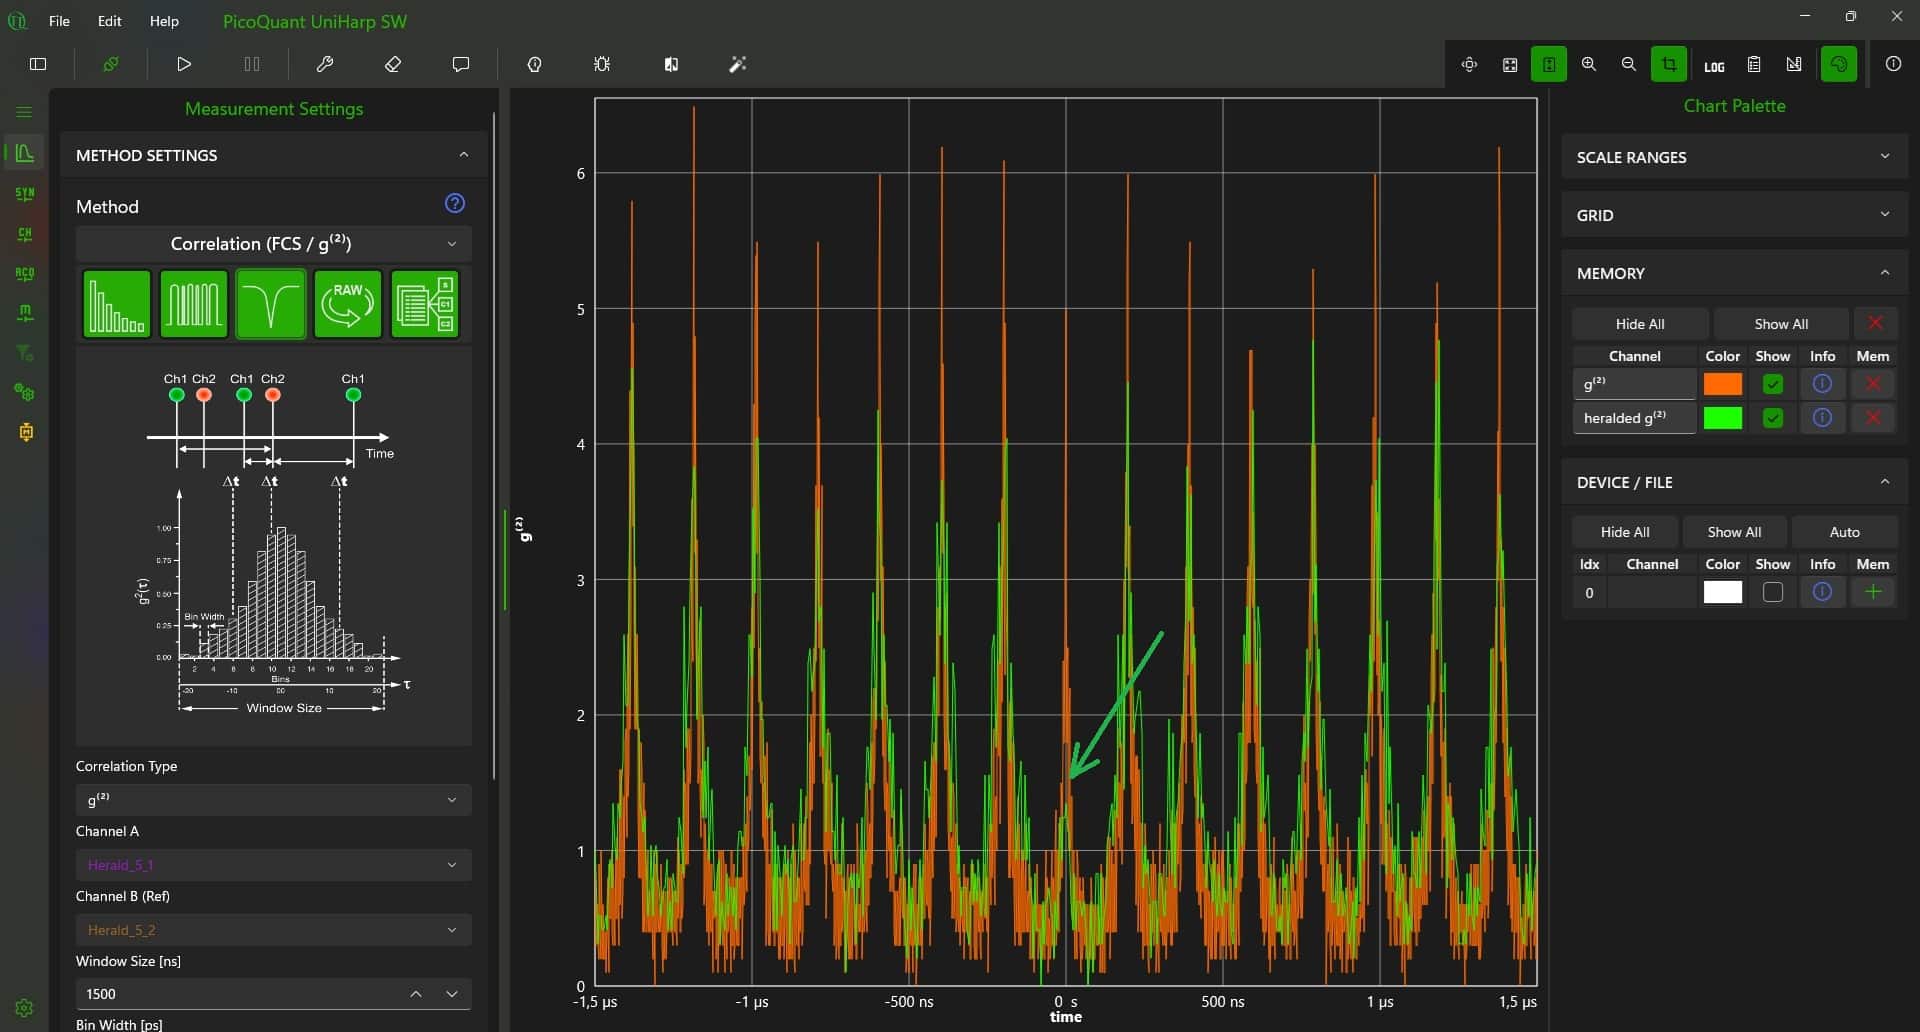Change the color swatch of the g(2) channel
Image resolution: width=1920 pixels, height=1032 pixels.
(1723, 383)
